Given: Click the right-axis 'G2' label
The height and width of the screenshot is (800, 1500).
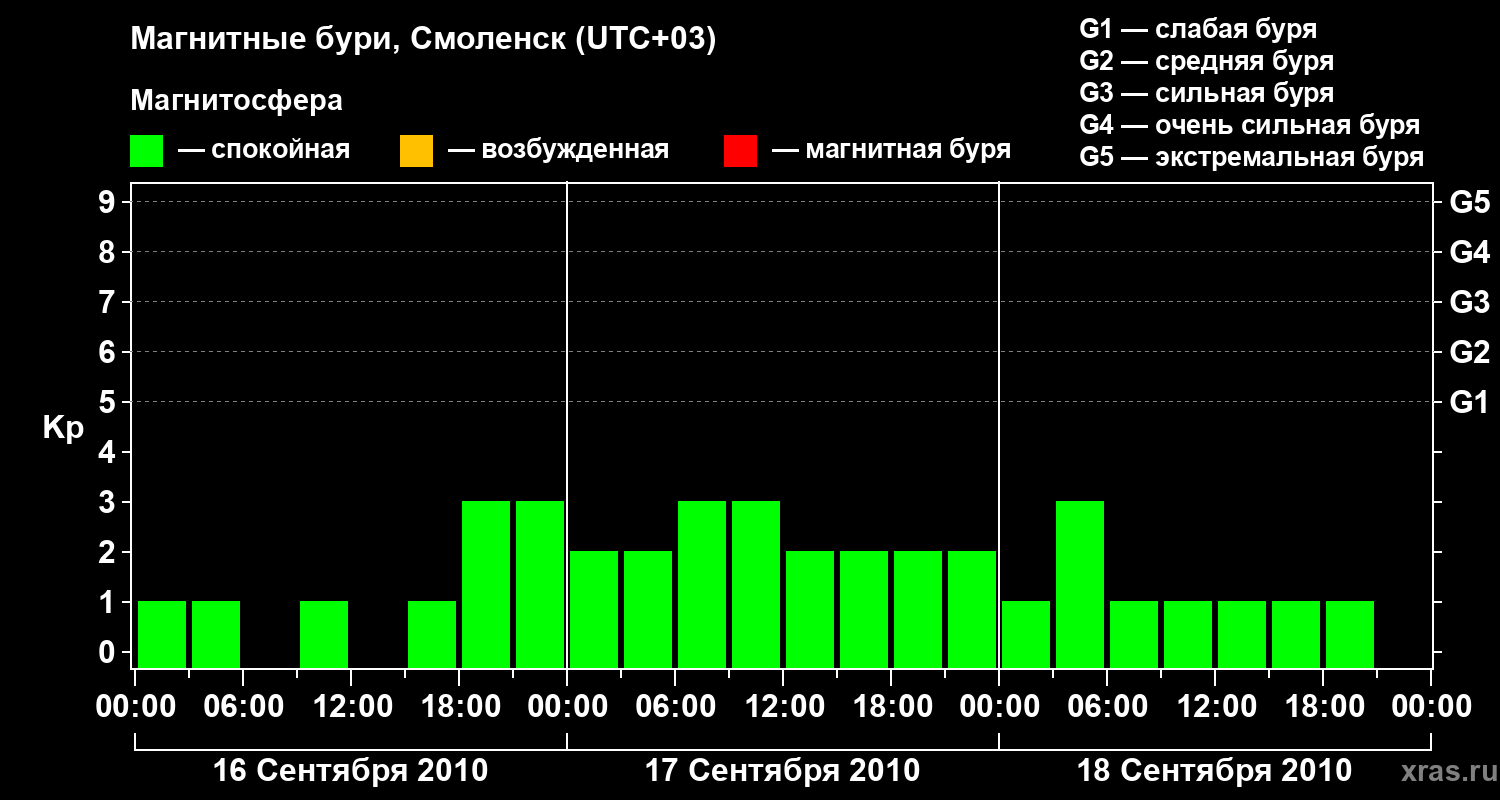Looking at the screenshot, I should click(1469, 353).
